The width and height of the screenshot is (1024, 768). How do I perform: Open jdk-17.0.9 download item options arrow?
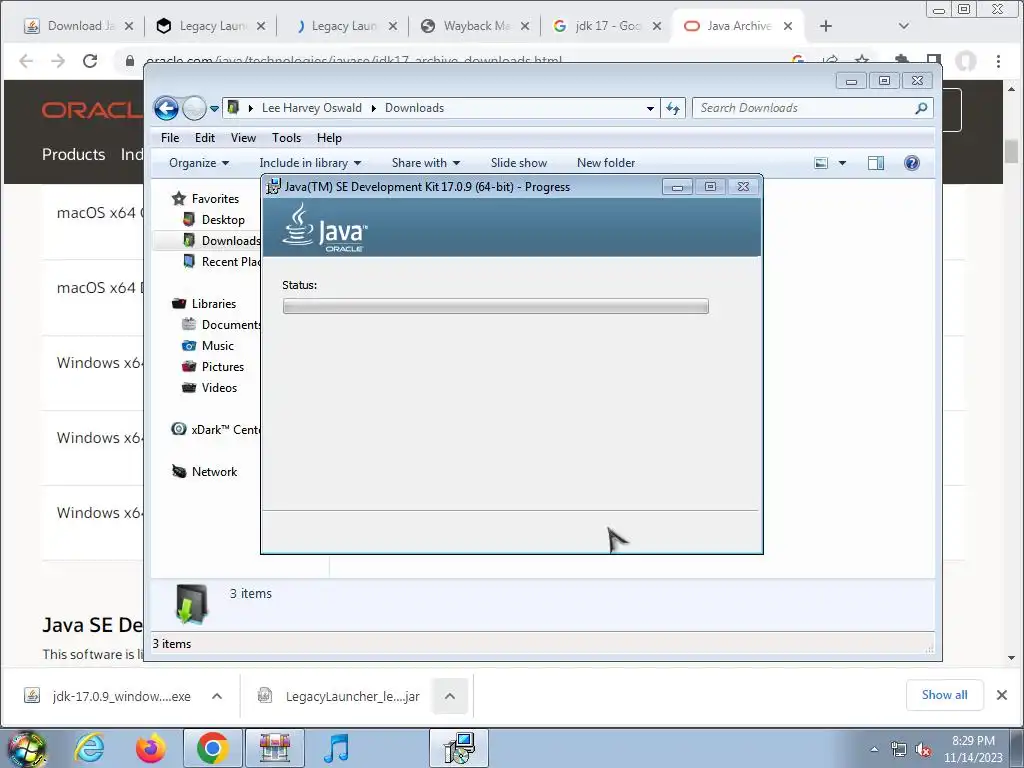217,696
